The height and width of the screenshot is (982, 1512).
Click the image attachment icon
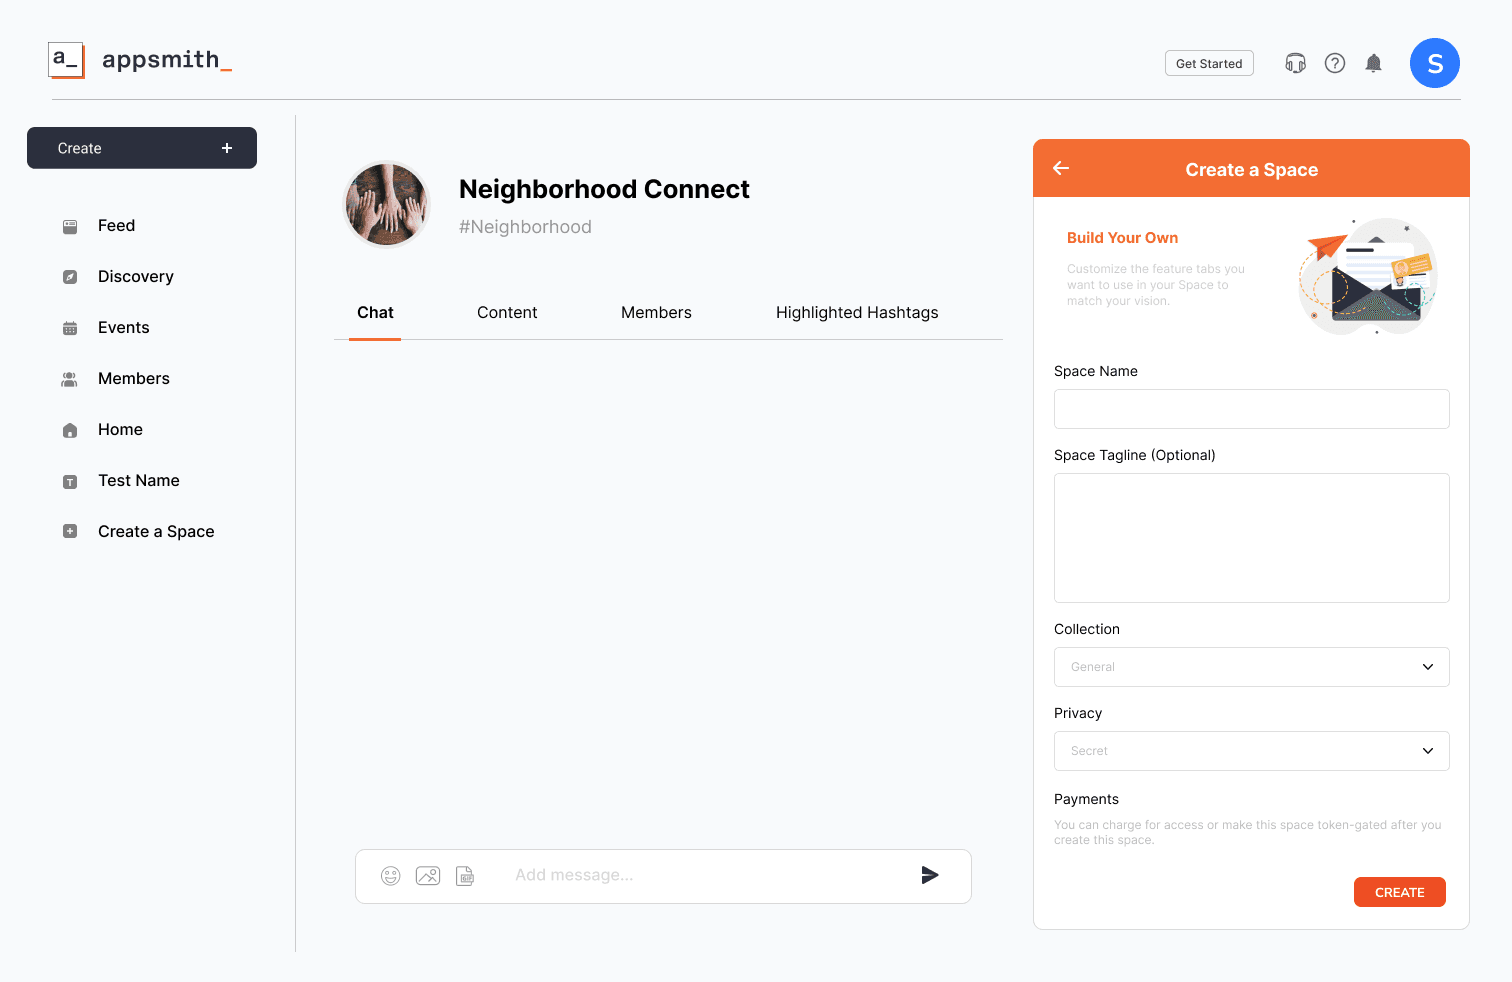click(428, 875)
